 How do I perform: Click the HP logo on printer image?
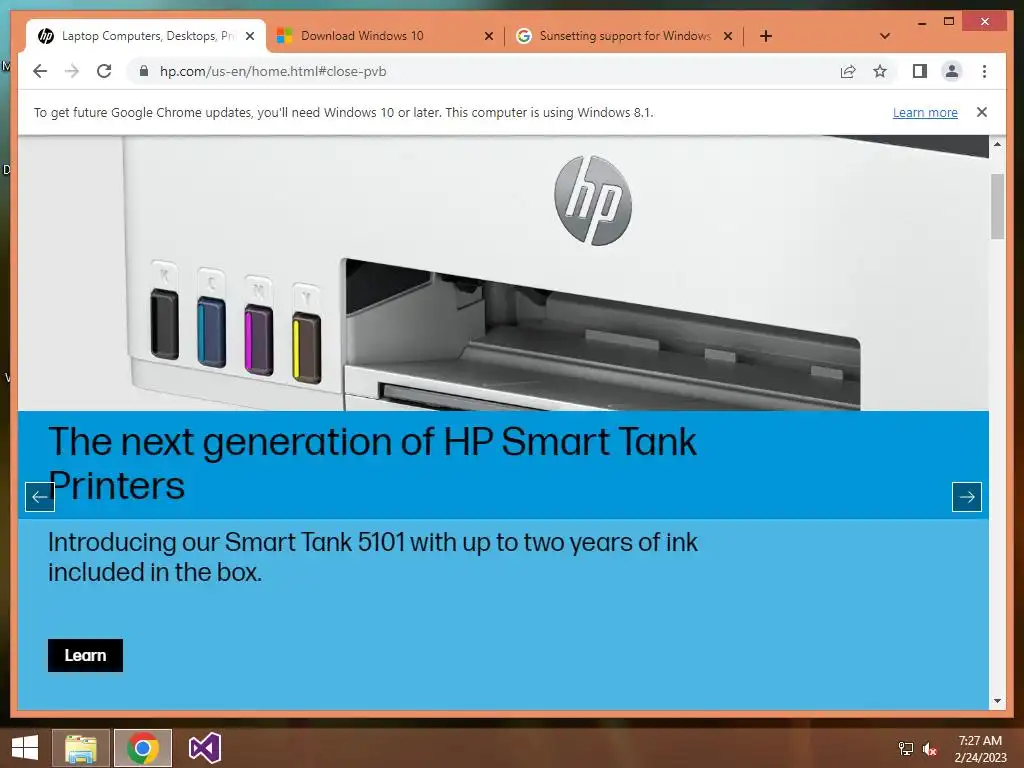pos(593,200)
